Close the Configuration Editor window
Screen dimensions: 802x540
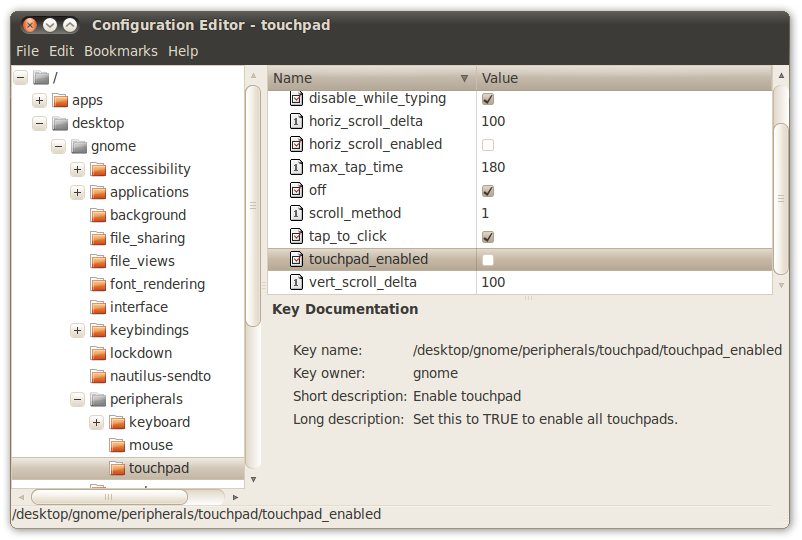tap(30, 25)
